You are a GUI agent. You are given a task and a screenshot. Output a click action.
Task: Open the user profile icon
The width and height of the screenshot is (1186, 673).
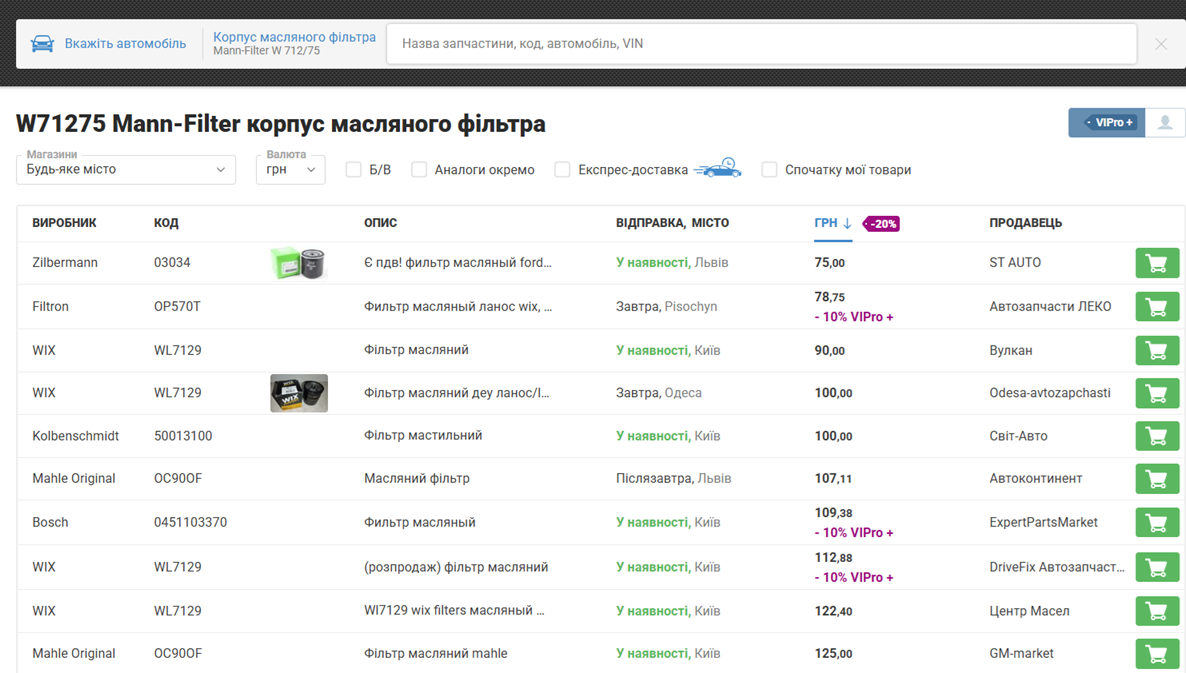(1165, 123)
